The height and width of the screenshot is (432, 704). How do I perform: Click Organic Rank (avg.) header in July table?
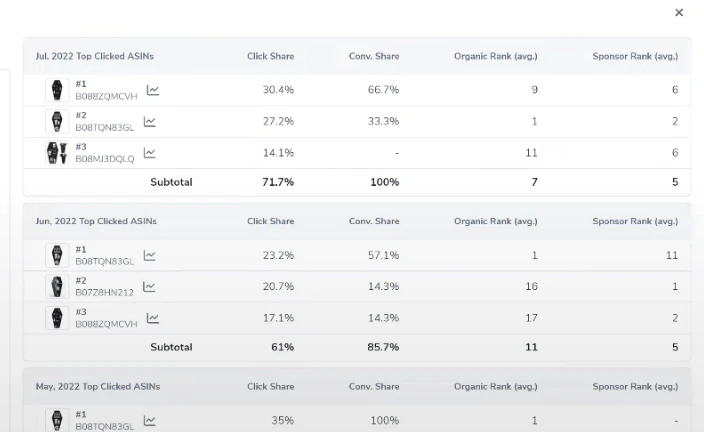click(496, 57)
